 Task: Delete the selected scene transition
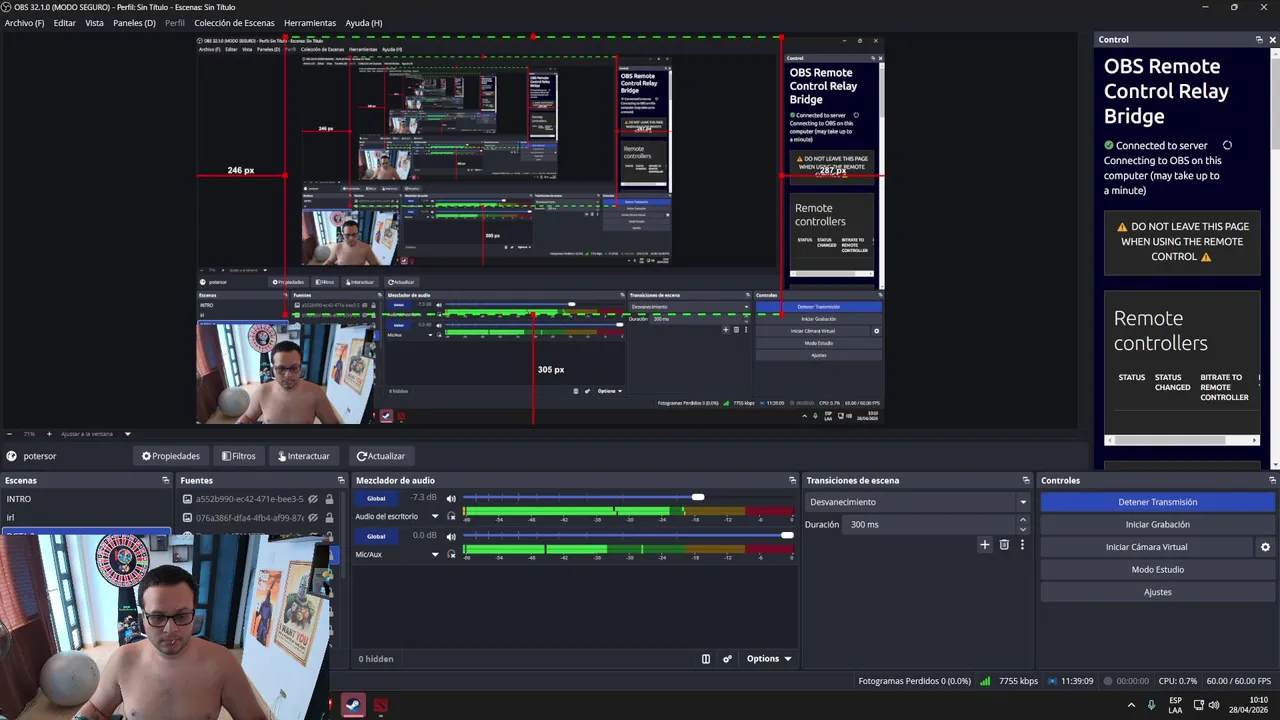point(1004,545)
